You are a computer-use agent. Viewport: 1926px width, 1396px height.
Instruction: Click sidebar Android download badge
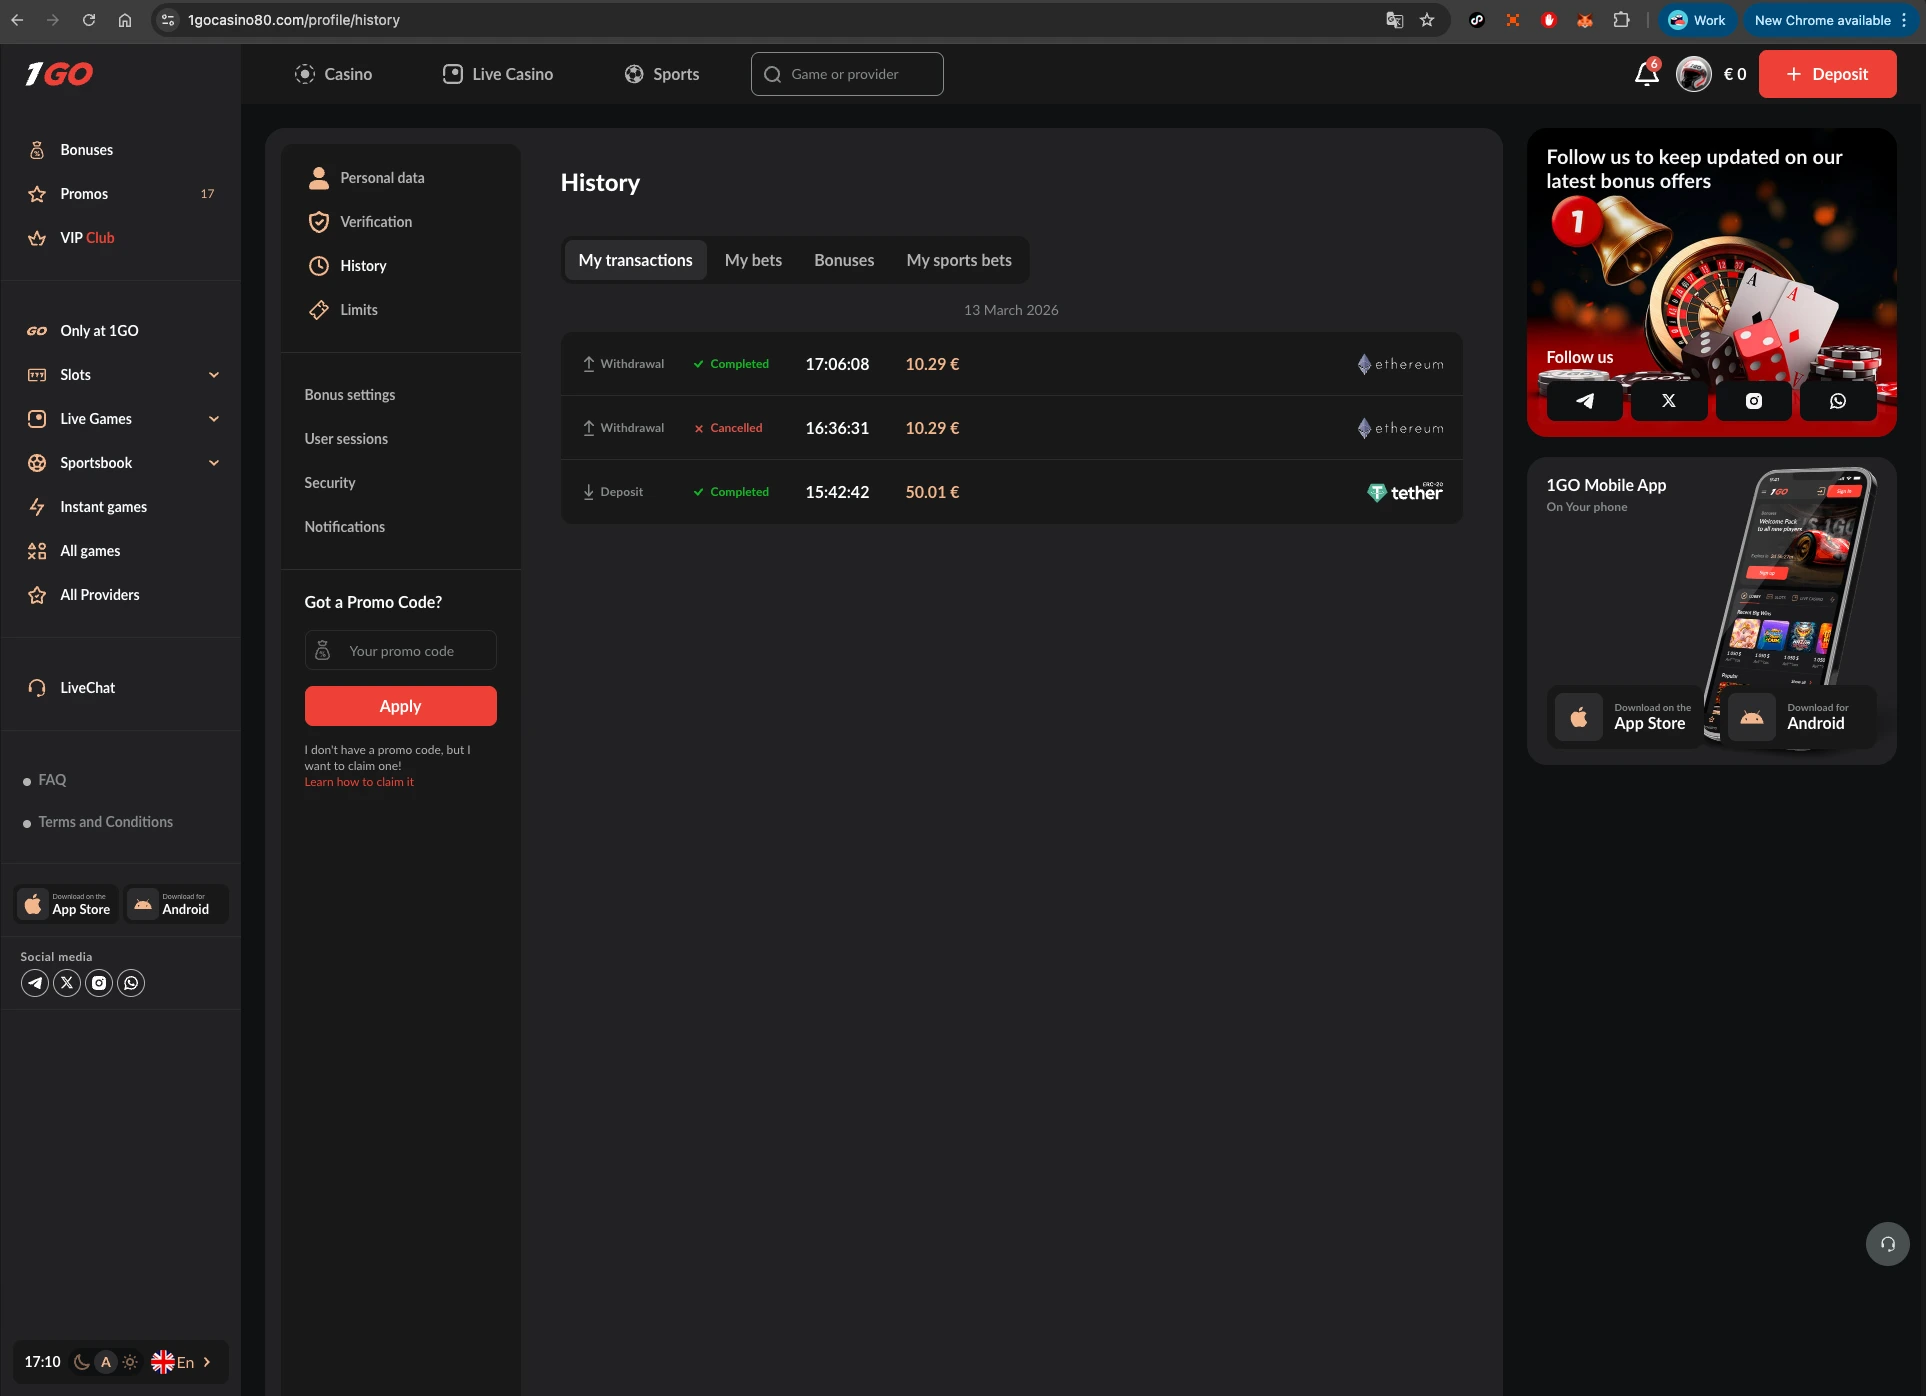[176, 904]
